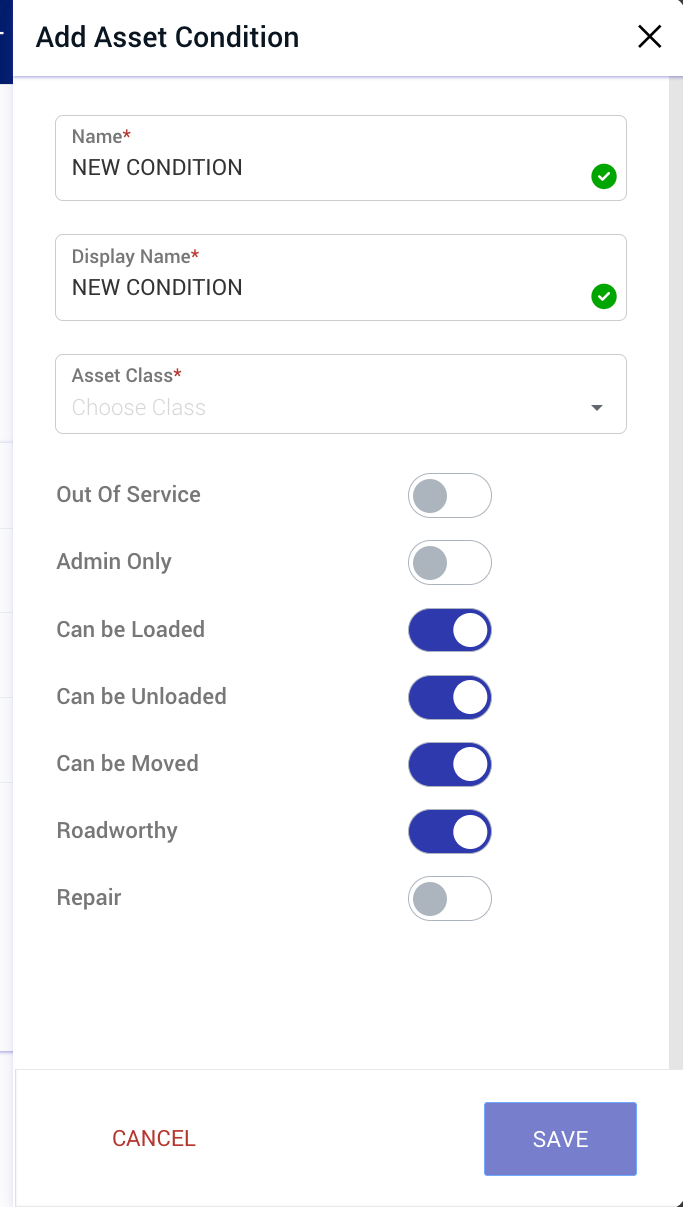Click the Out Of Service label text

(x=128, y=494)
